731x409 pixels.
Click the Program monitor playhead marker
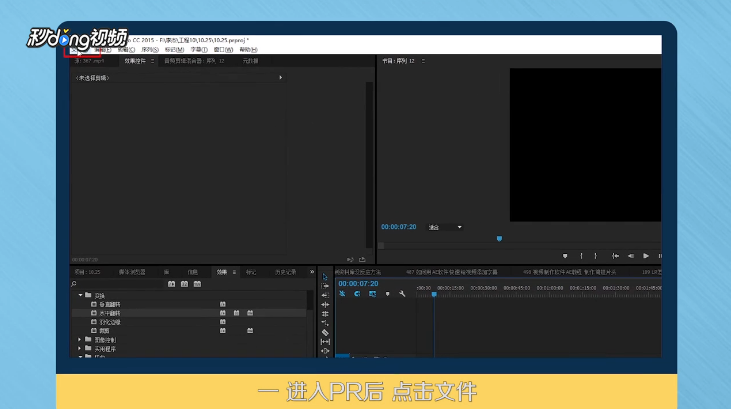[x=499, y=239]
